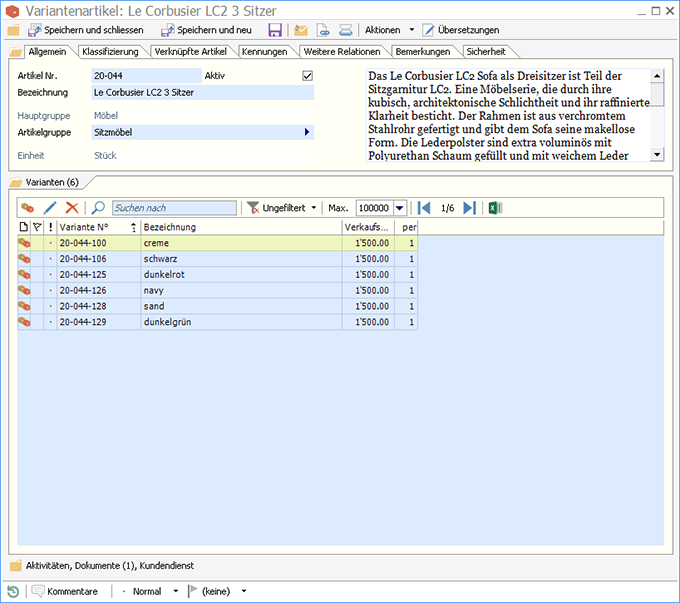This screenshot has height=603, width=680.
Task: Click the document export icon in toolbar
Action: 323,30
